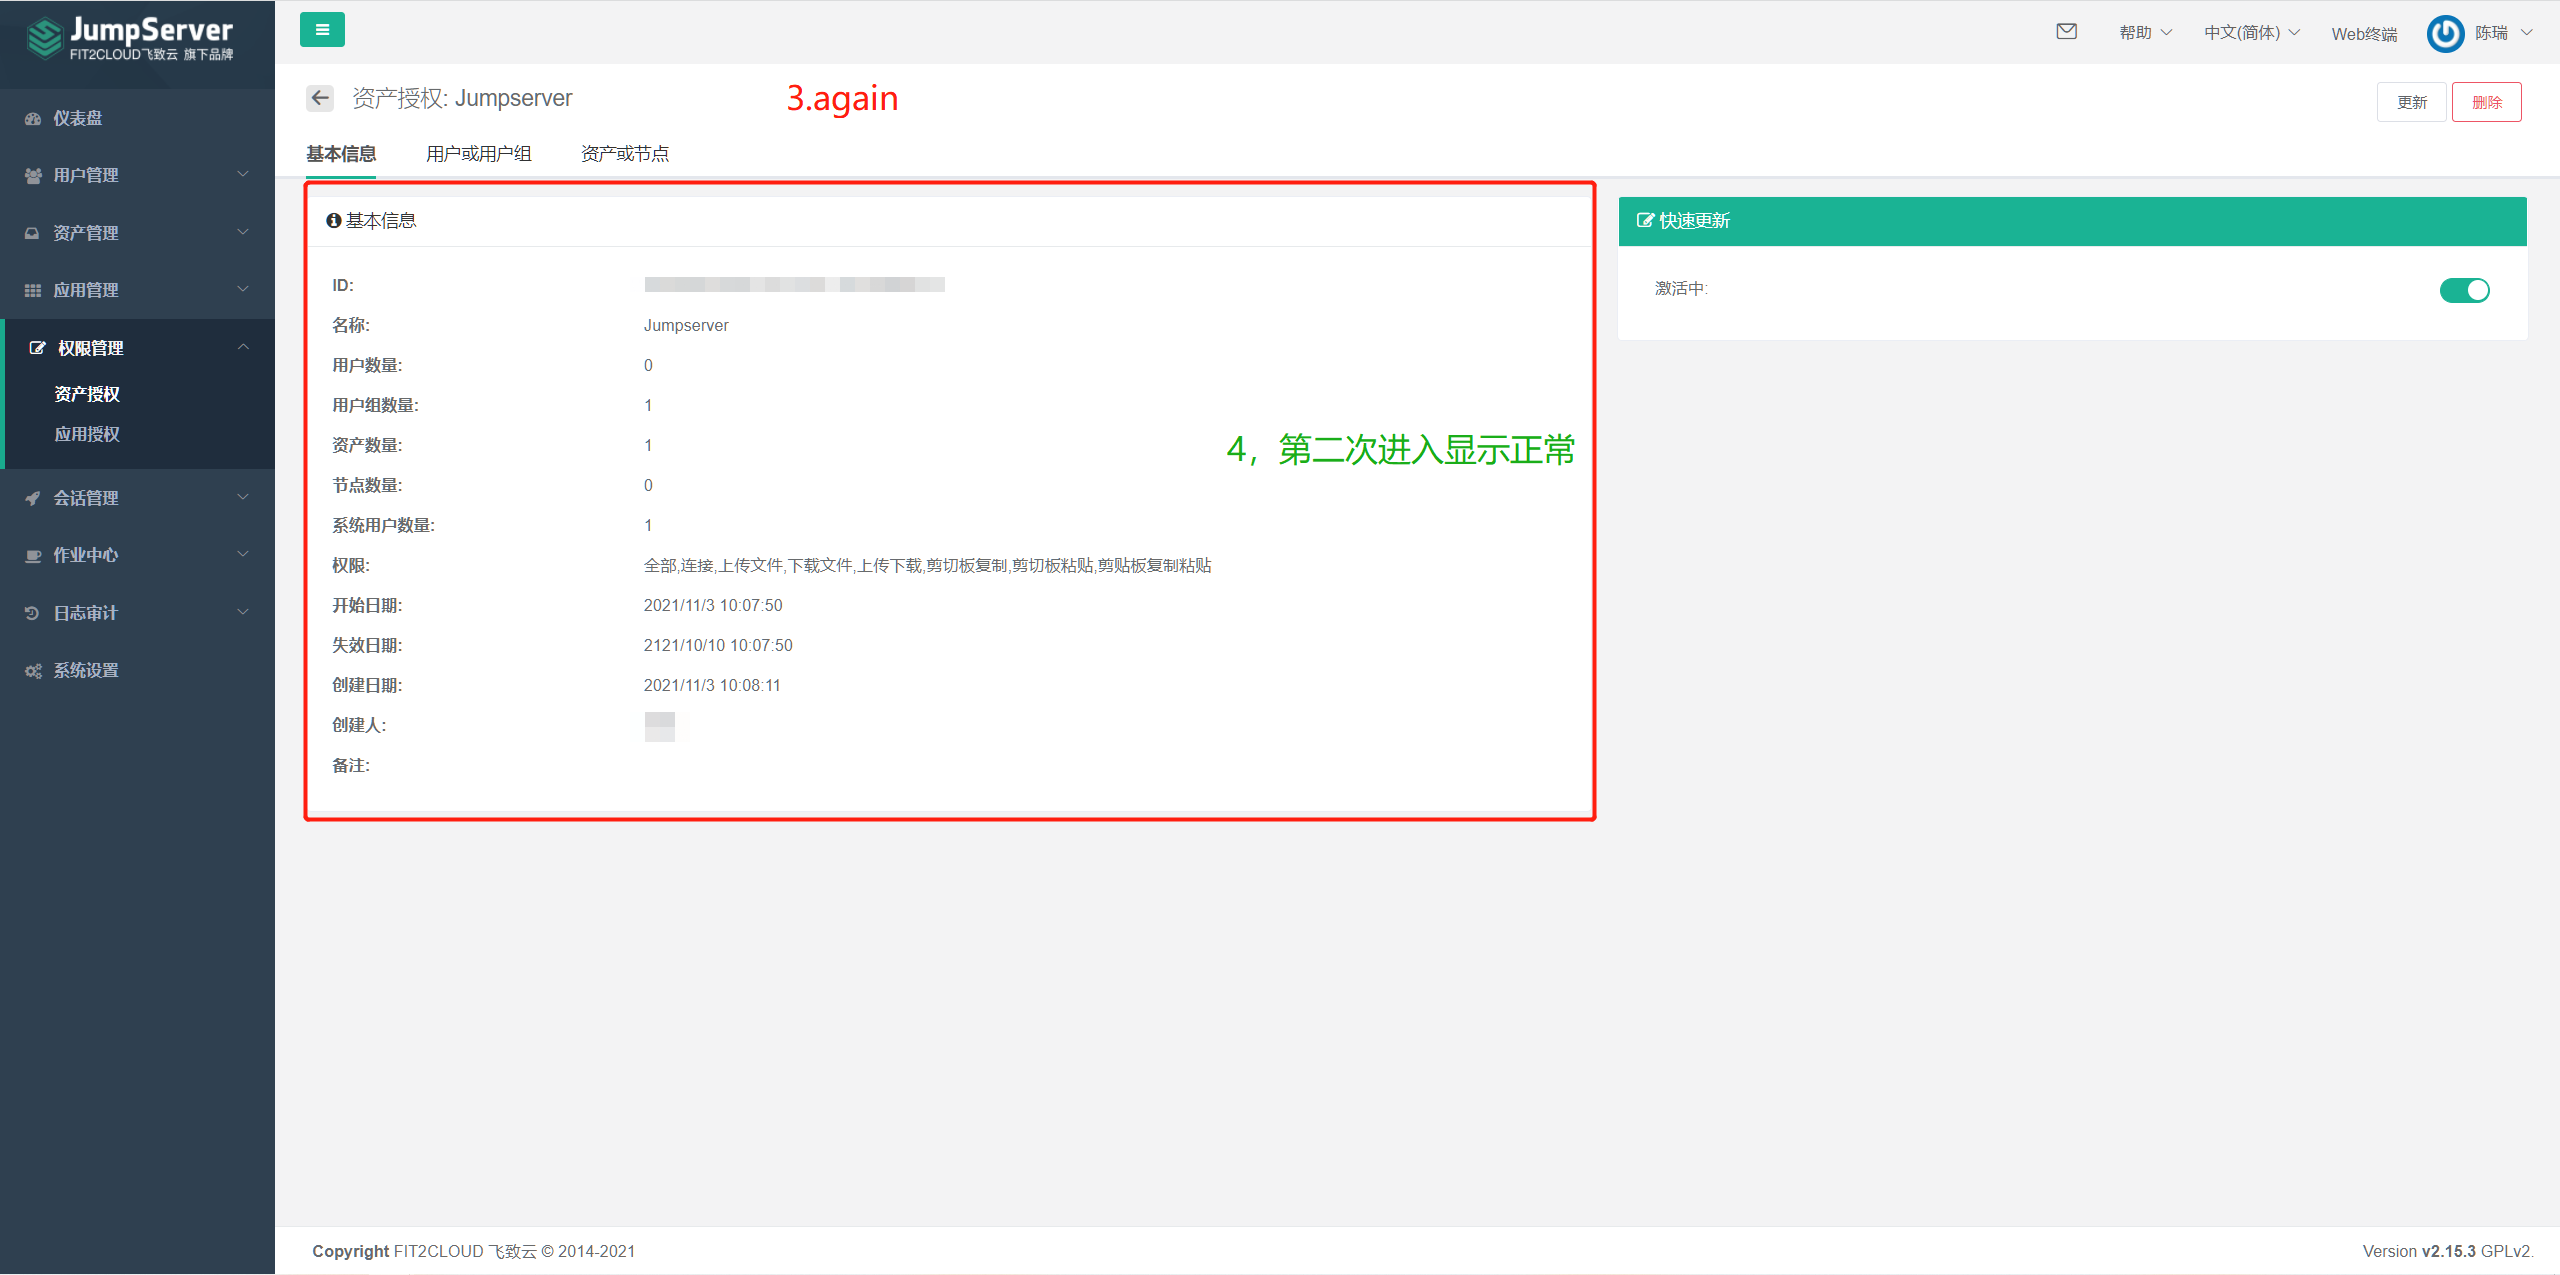Screen dimensions: 2560x1275
Task: Click the 更新 update button
Action: click(x=2412, y=101)
